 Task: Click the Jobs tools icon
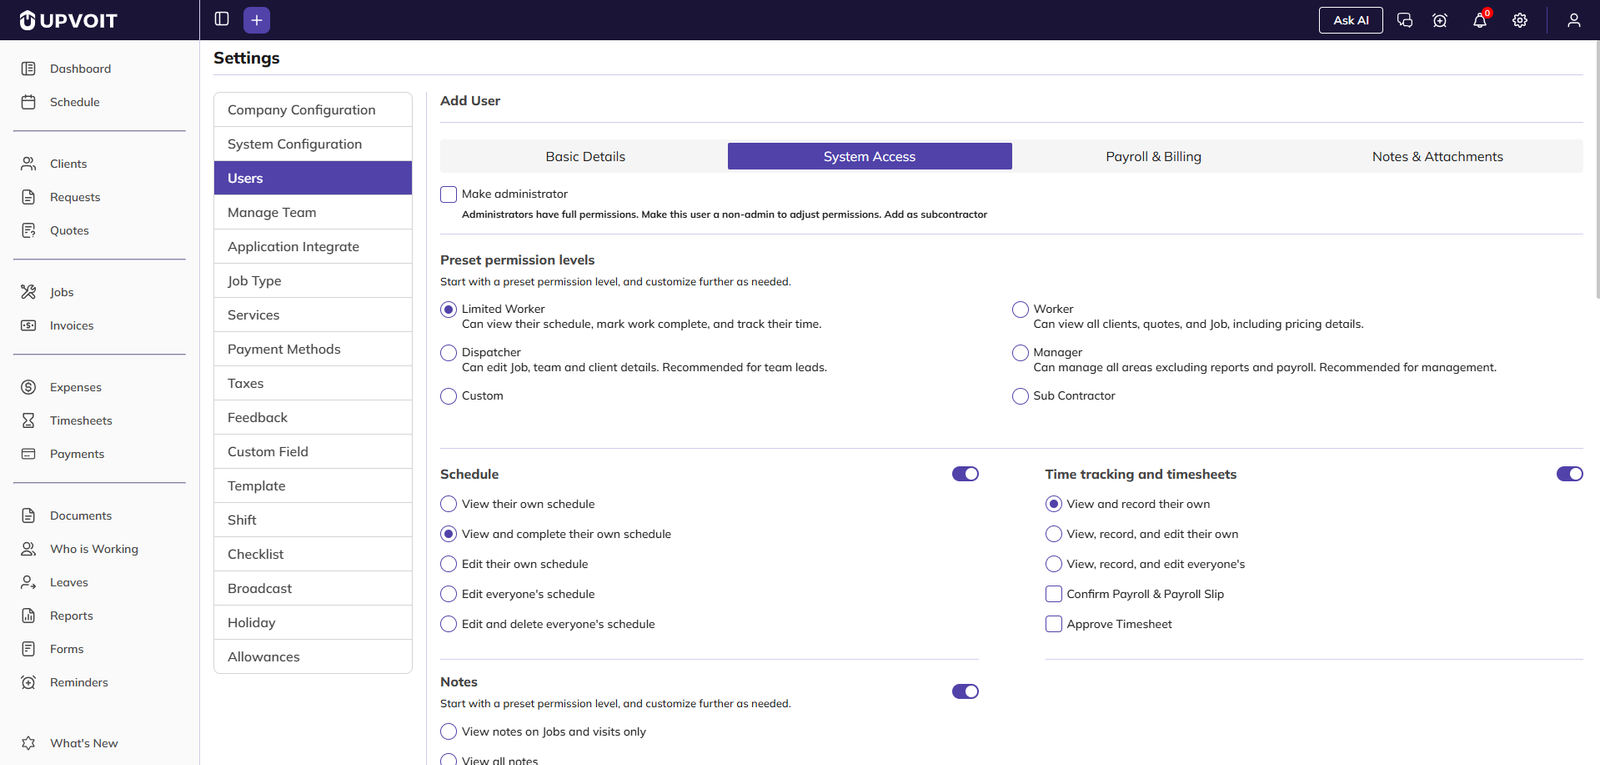pyautogui.click(x=29, y=292)
